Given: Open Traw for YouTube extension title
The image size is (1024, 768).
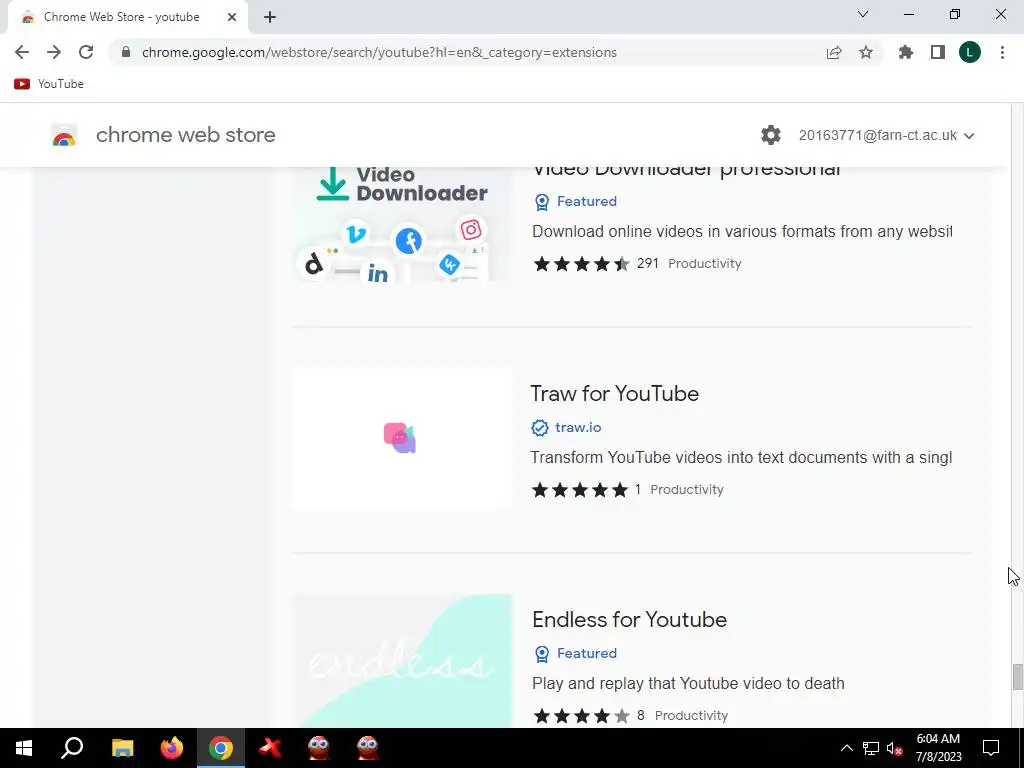Looking at the screenshot, I should (614, 393).
